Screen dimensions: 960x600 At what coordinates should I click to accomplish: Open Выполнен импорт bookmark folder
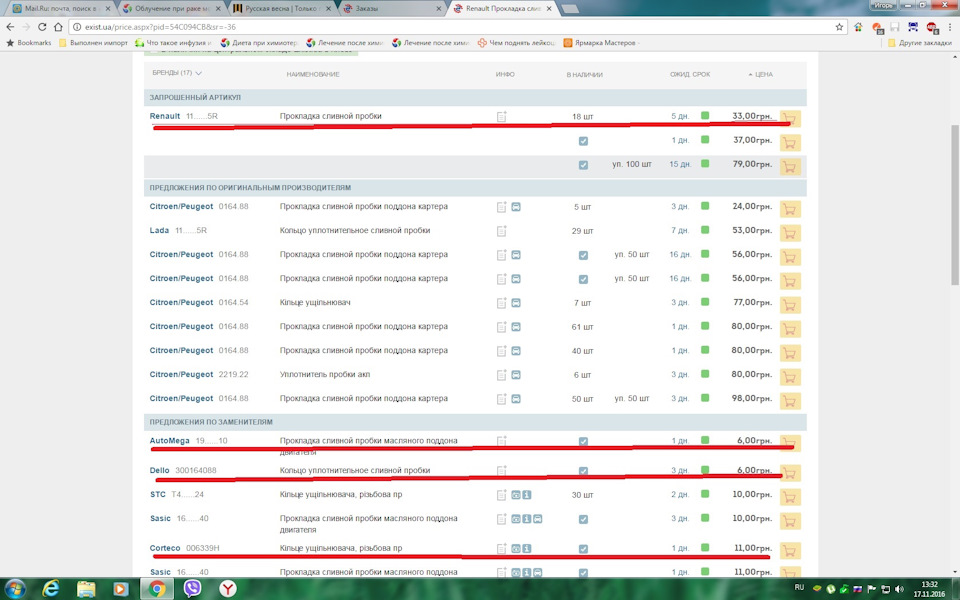[93, 43]
